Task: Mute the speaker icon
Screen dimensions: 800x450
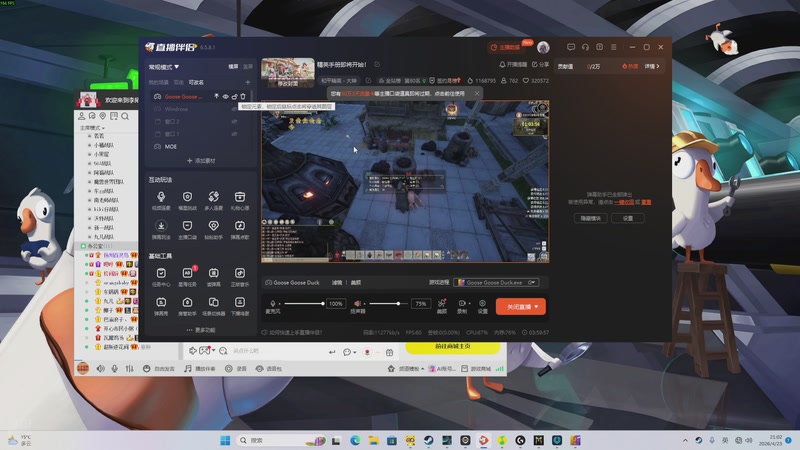Action: pyautogui.click(x=357, y=303)
